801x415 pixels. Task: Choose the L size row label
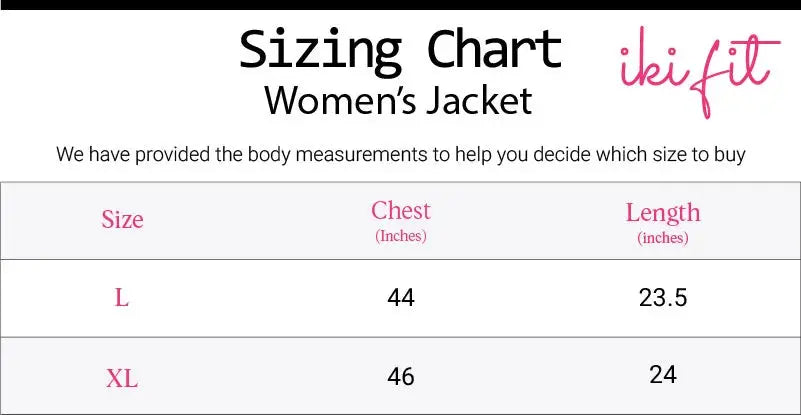(122, 298)
